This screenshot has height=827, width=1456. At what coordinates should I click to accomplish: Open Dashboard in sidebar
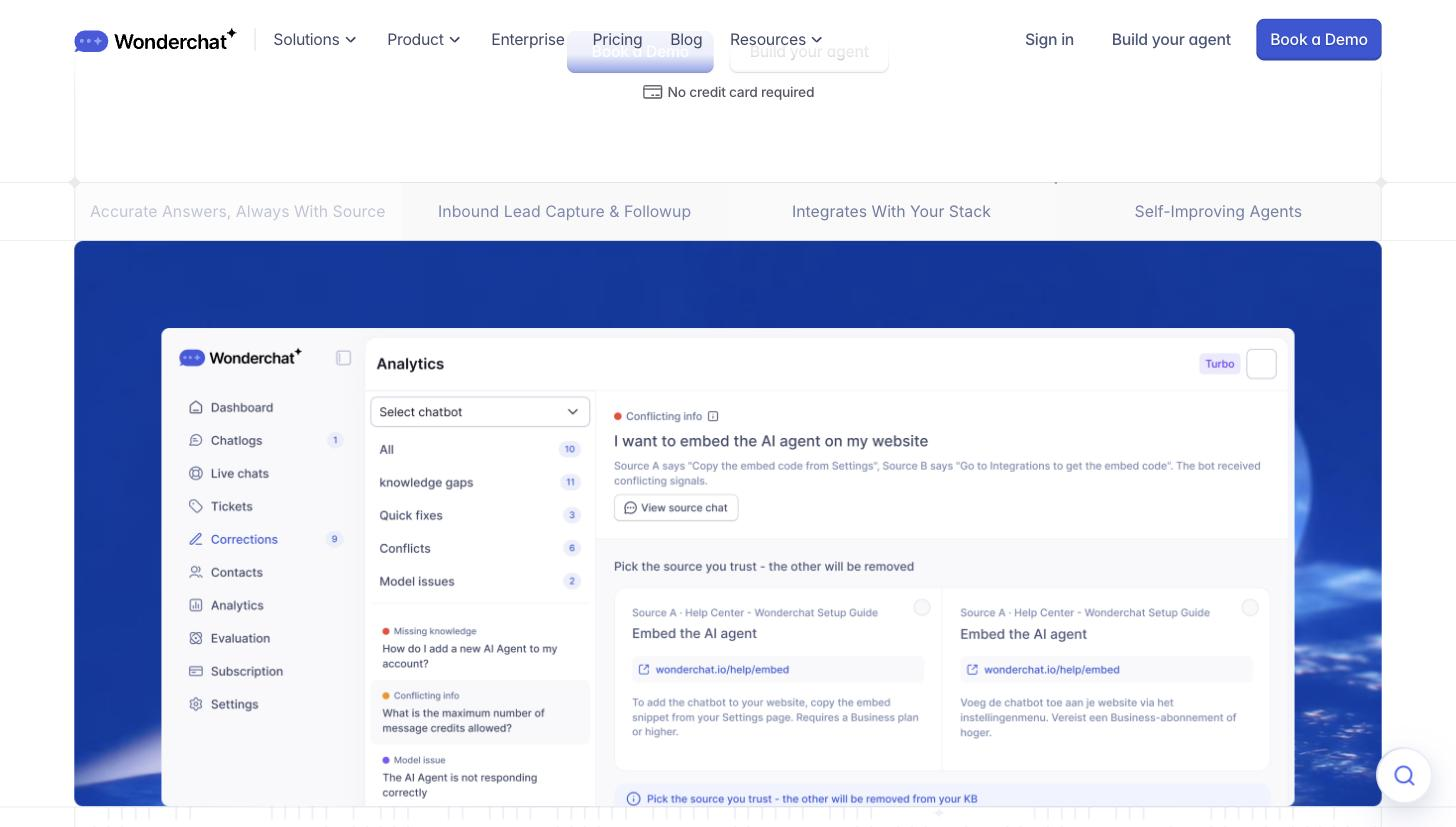point(231,408)
